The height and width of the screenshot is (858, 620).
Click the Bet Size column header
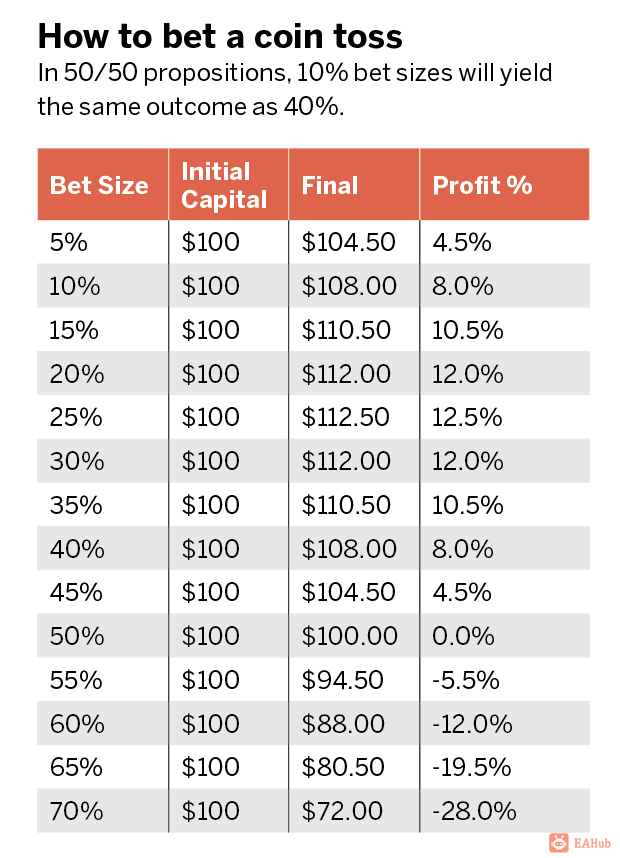[99, 185]
